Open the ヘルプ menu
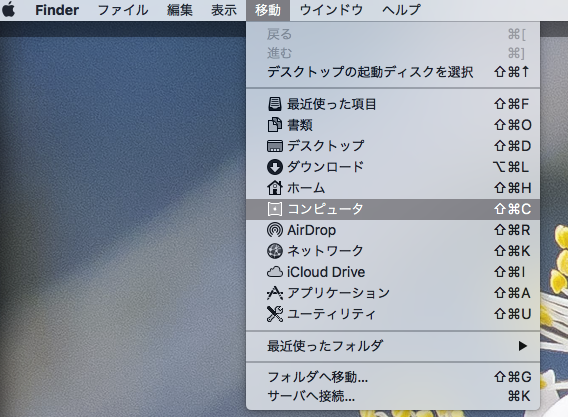 pos(401,10)
